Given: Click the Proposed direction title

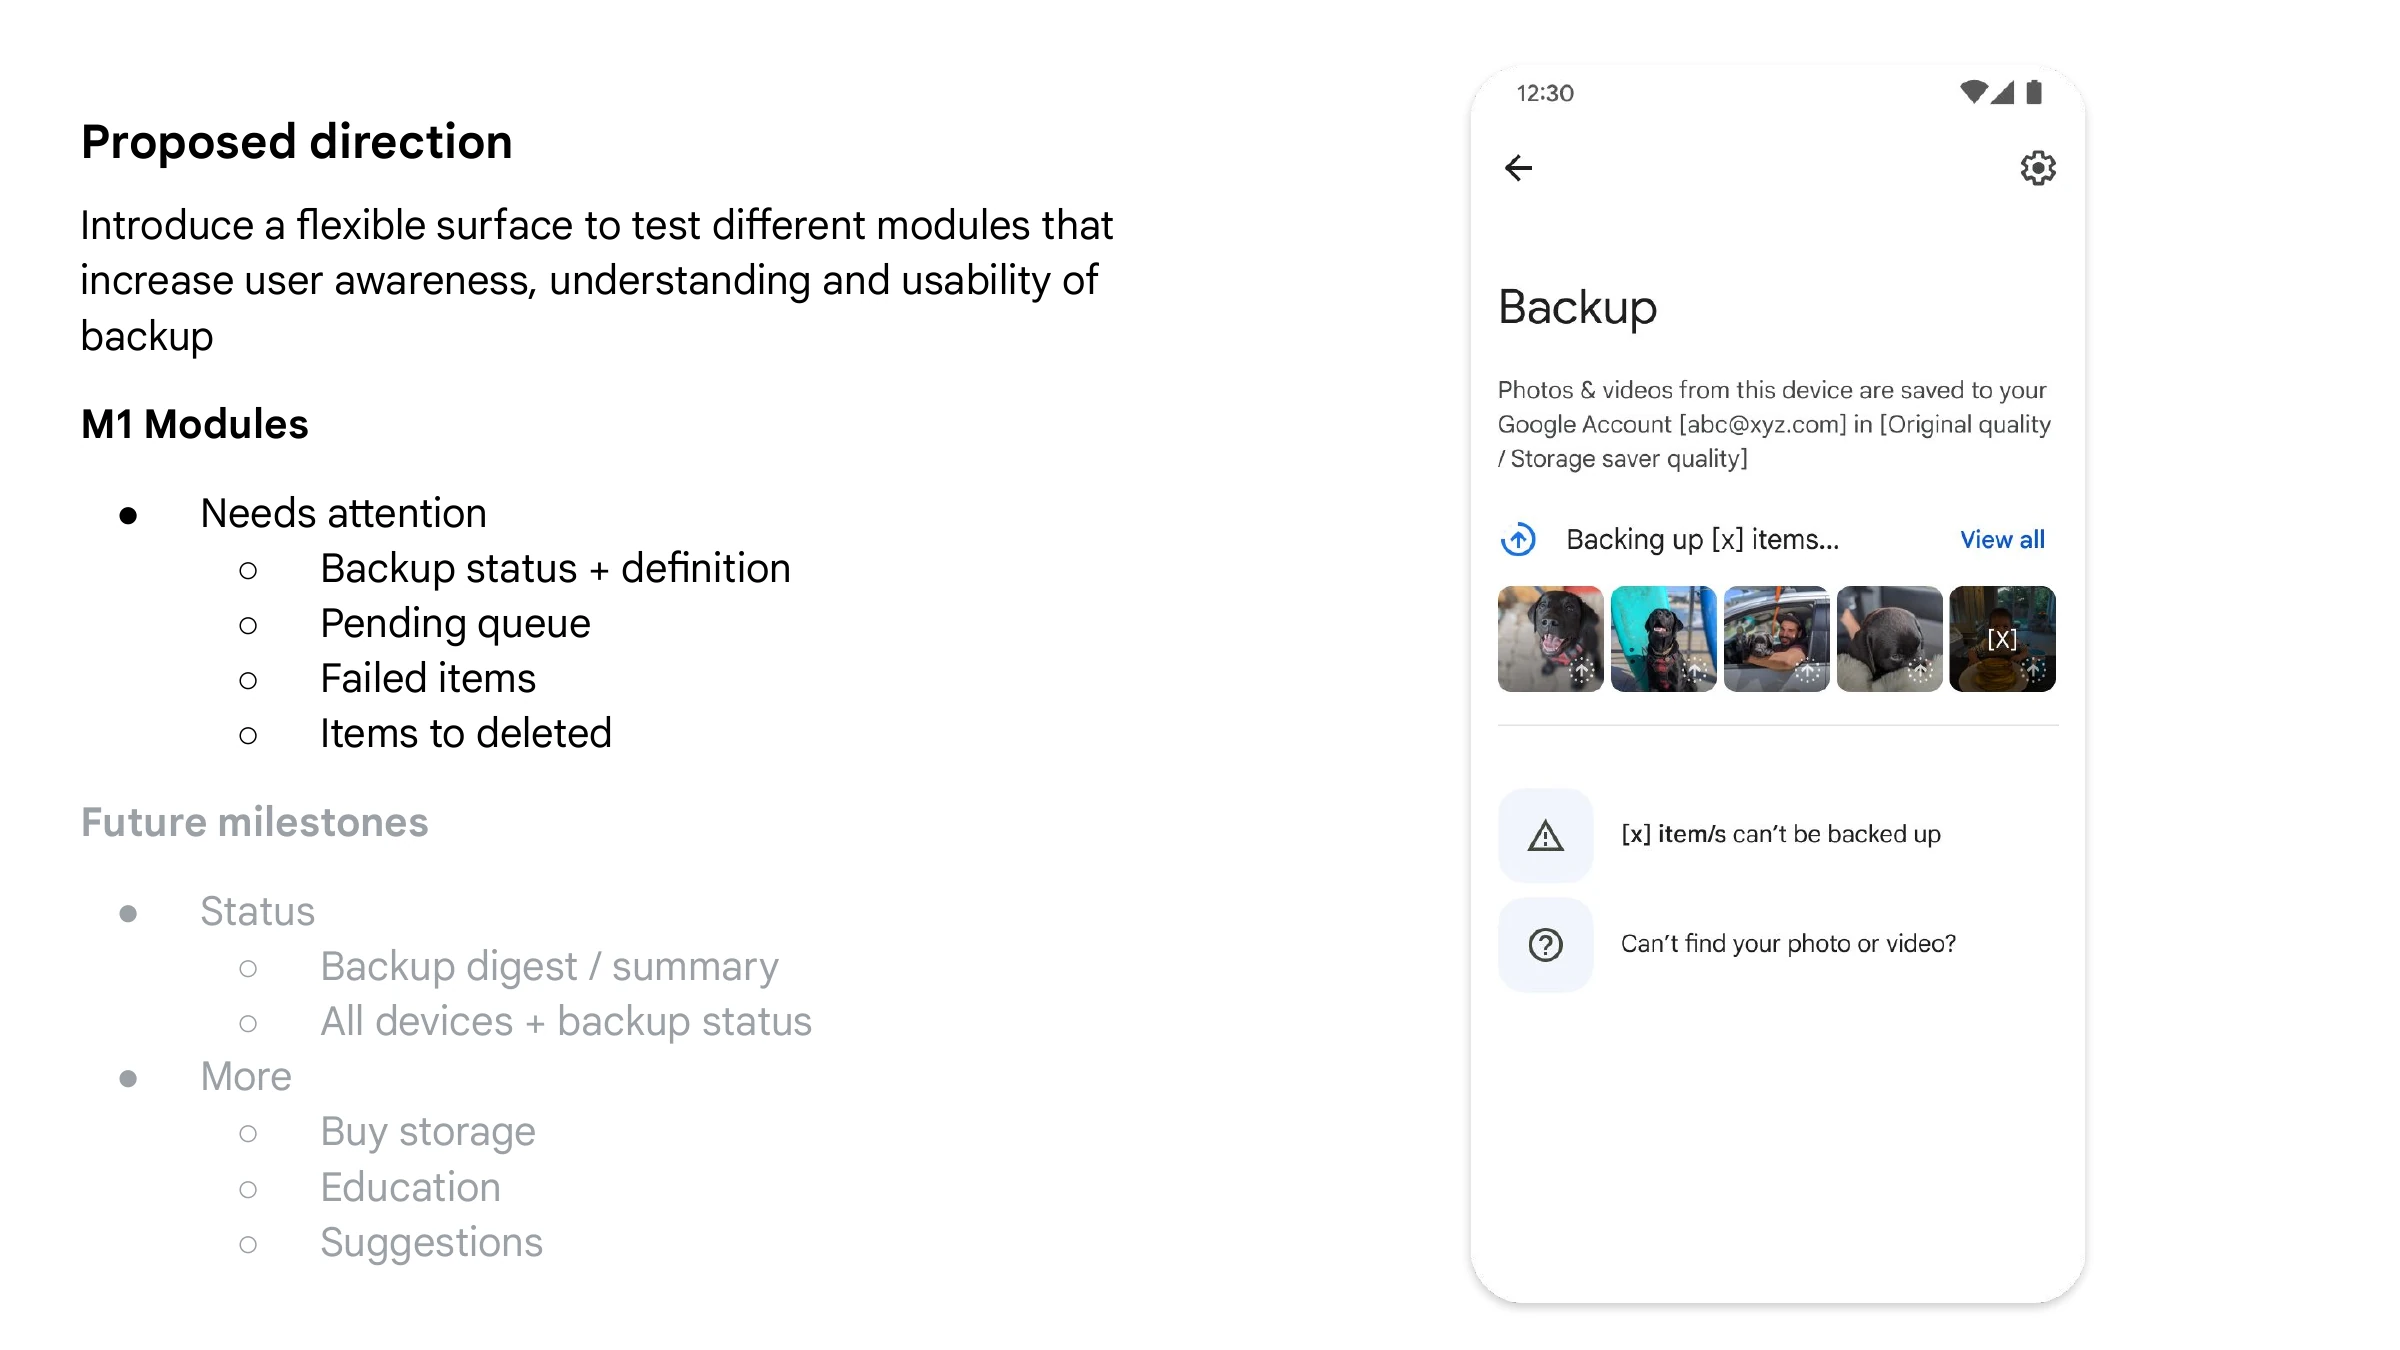Looking at the screenshot, I should 297,142.
